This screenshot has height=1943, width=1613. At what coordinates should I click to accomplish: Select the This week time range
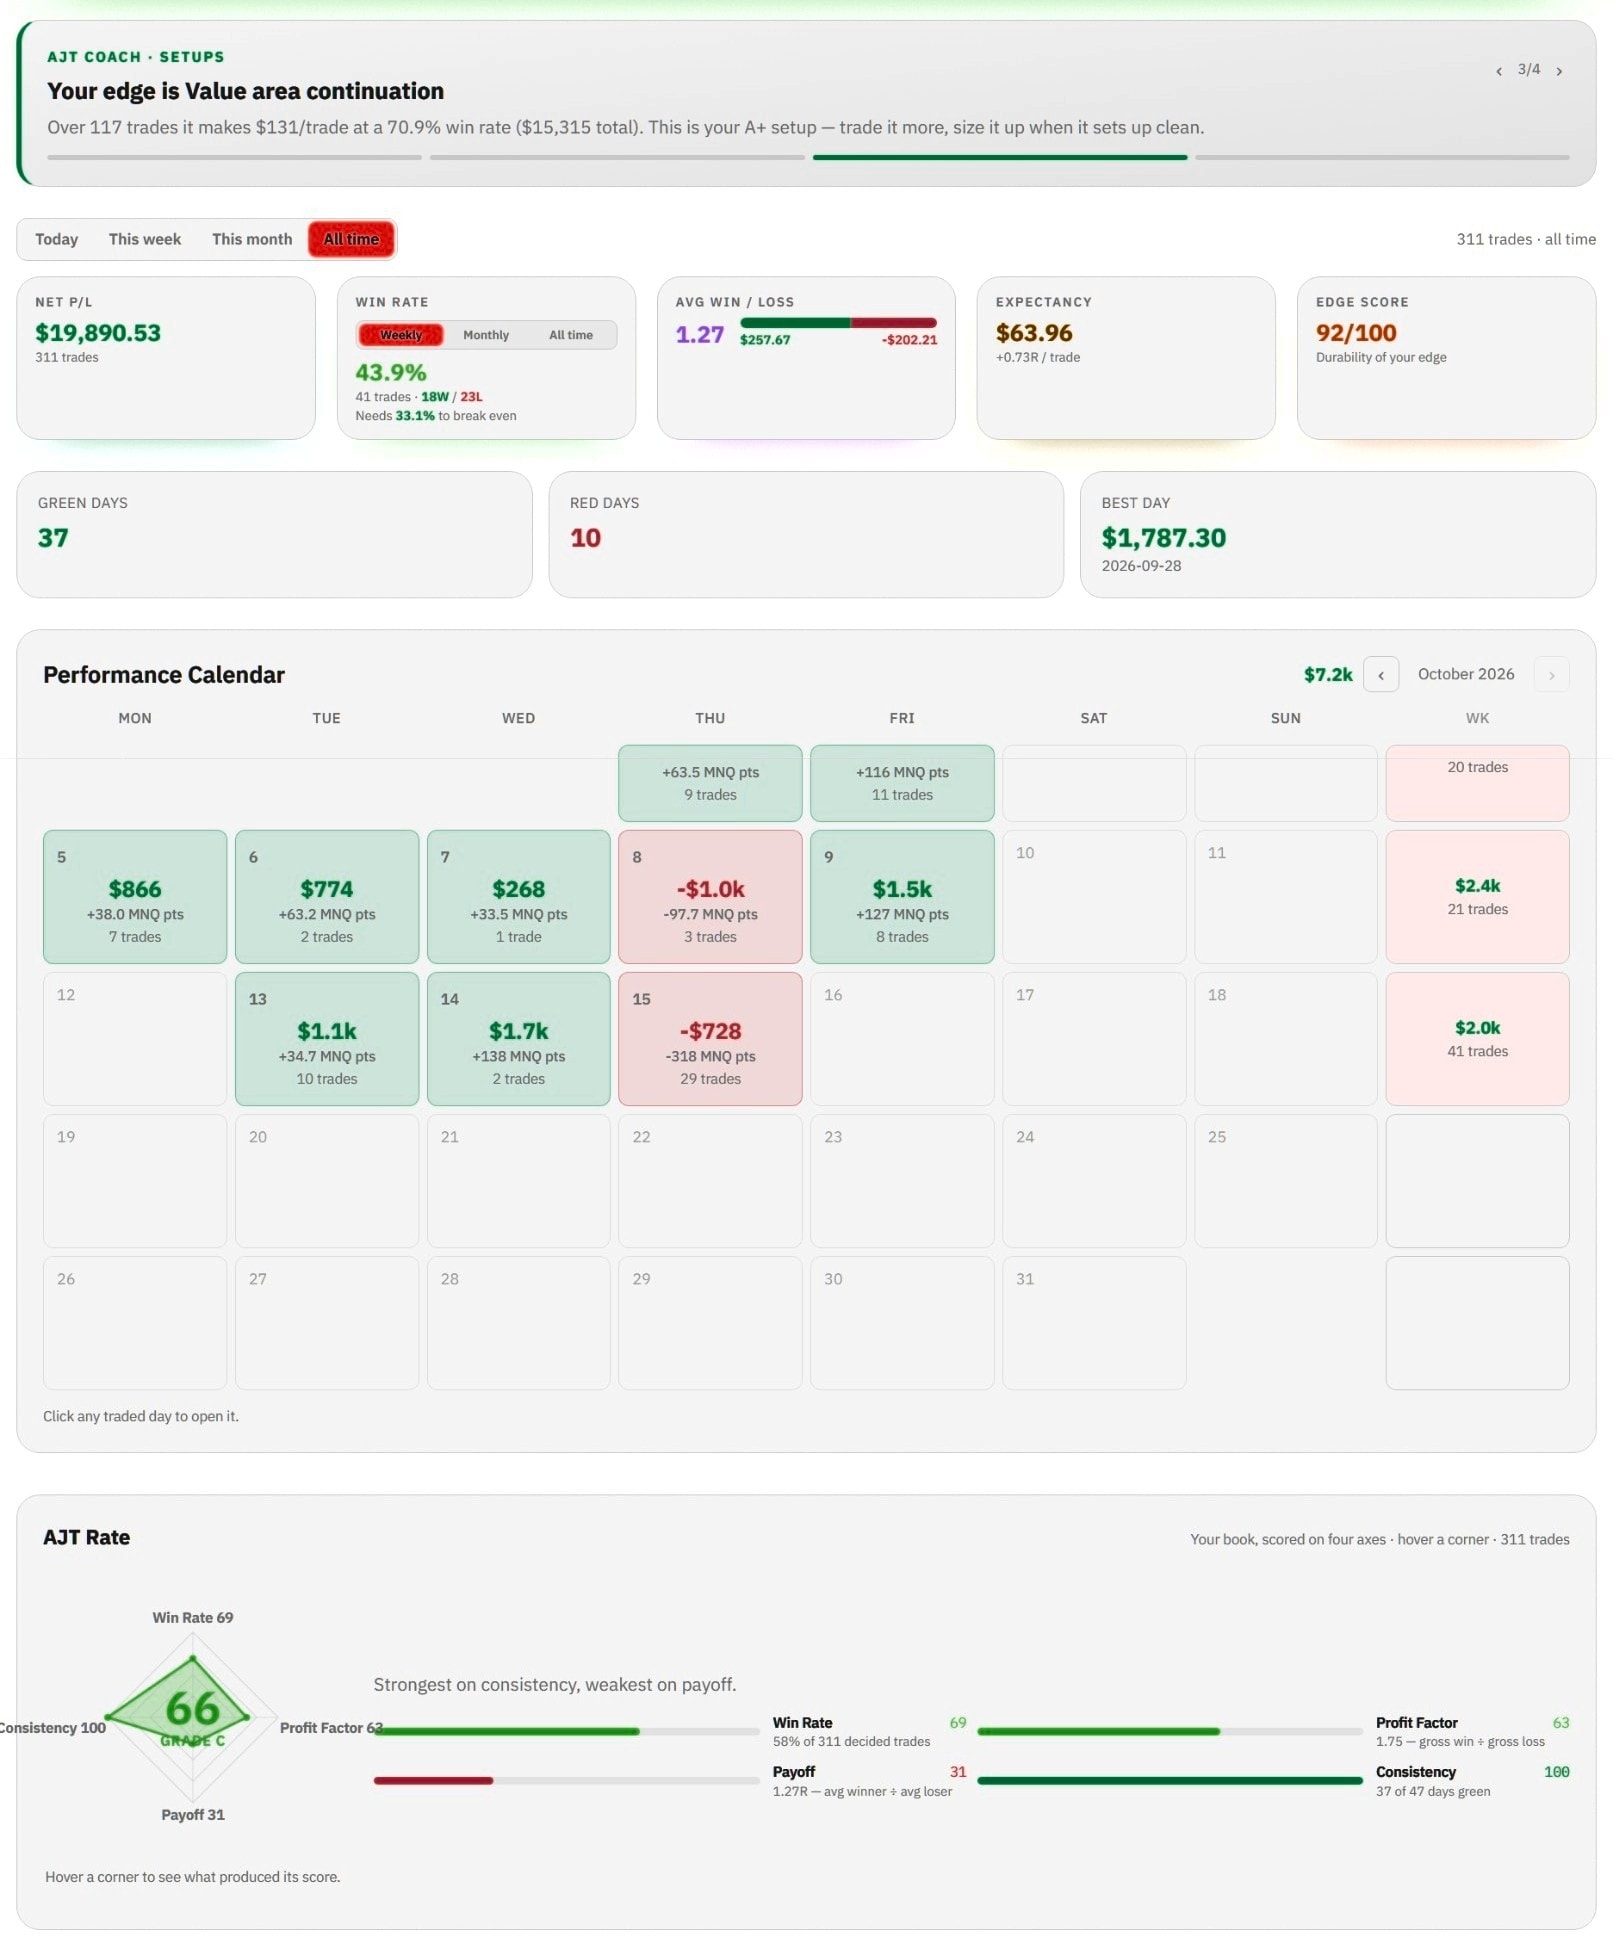pos(145,239)
